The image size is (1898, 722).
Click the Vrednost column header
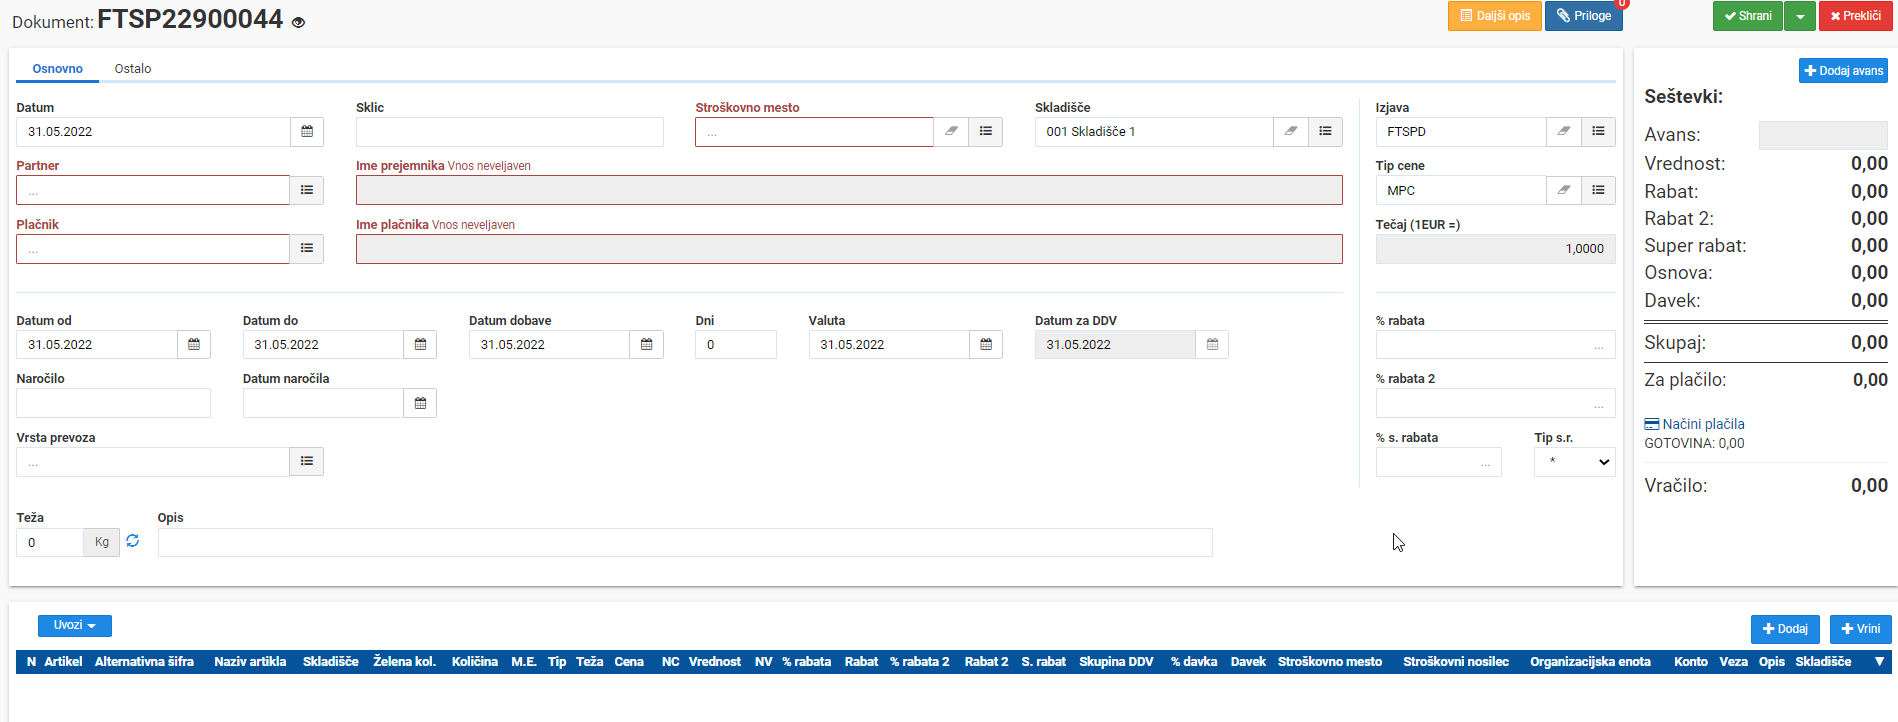(x=715, y=662)
